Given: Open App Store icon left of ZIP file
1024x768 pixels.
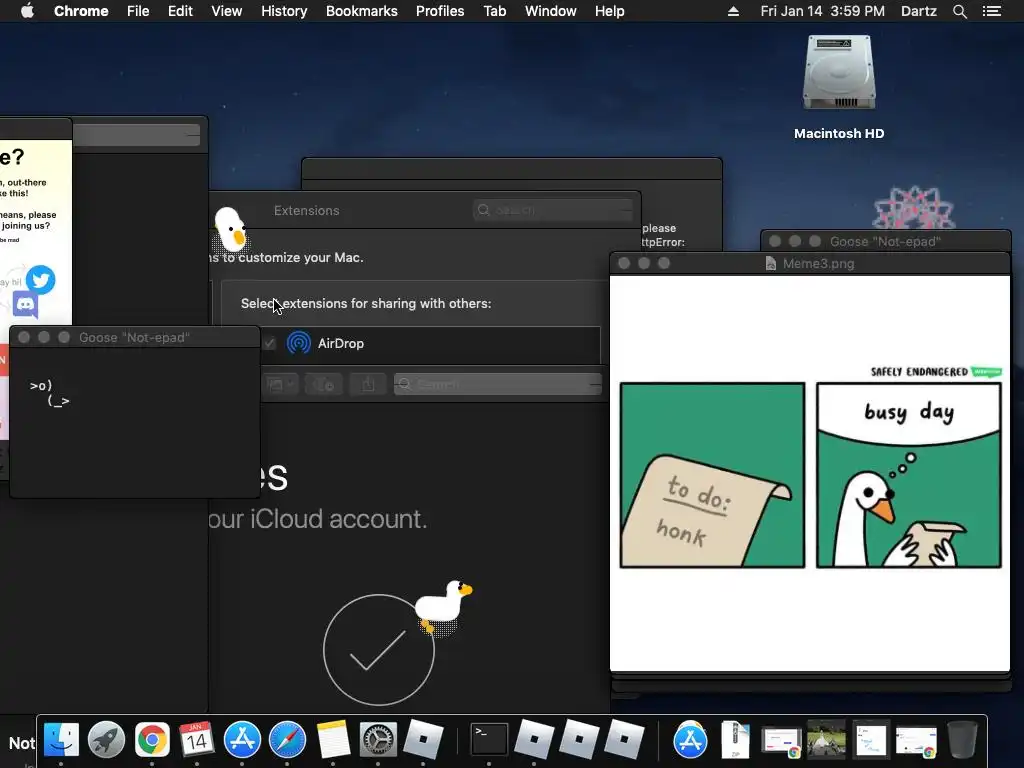Looking at the screenshot, I should click(x=690, y=740).
